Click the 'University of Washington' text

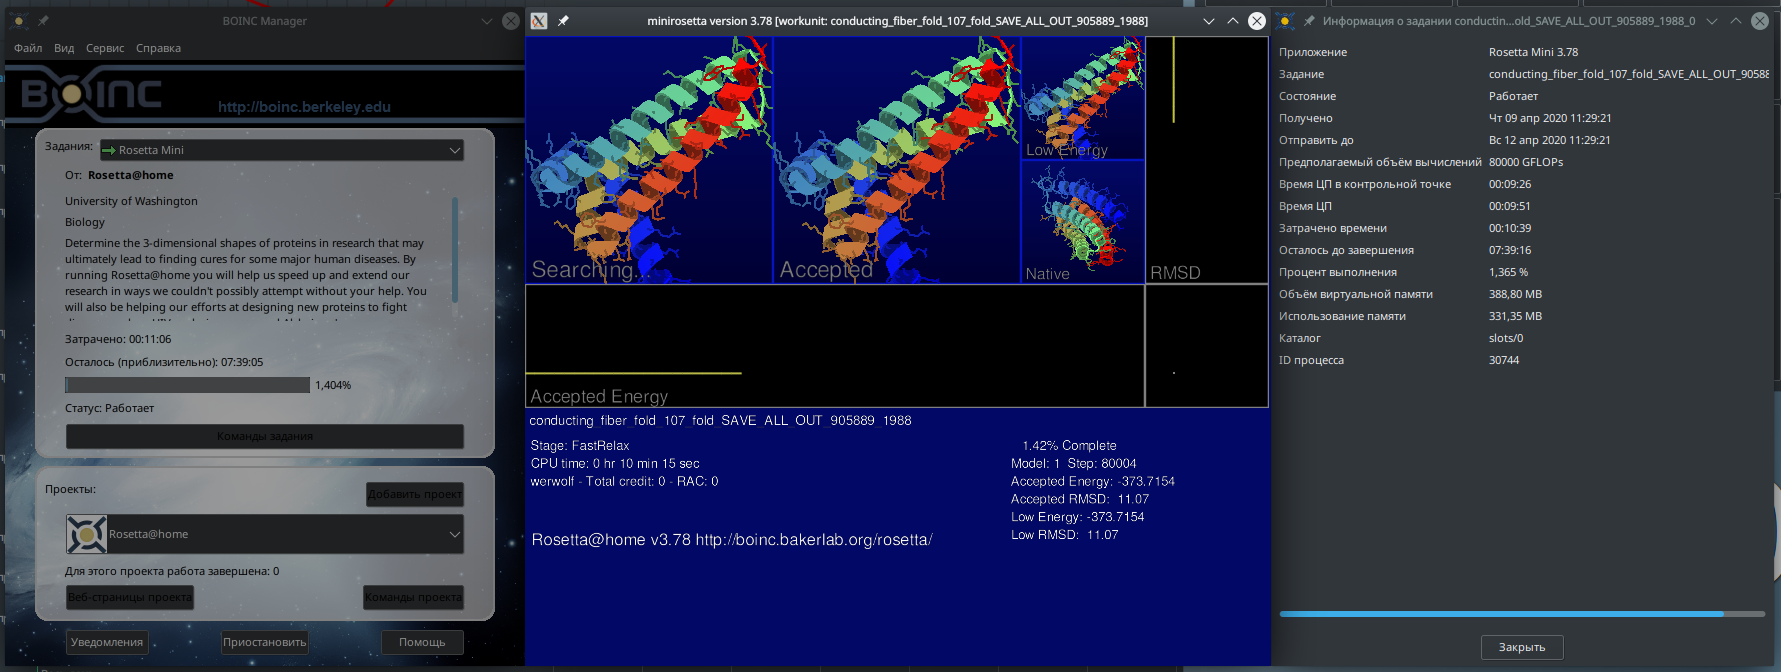tap(131, 201)
